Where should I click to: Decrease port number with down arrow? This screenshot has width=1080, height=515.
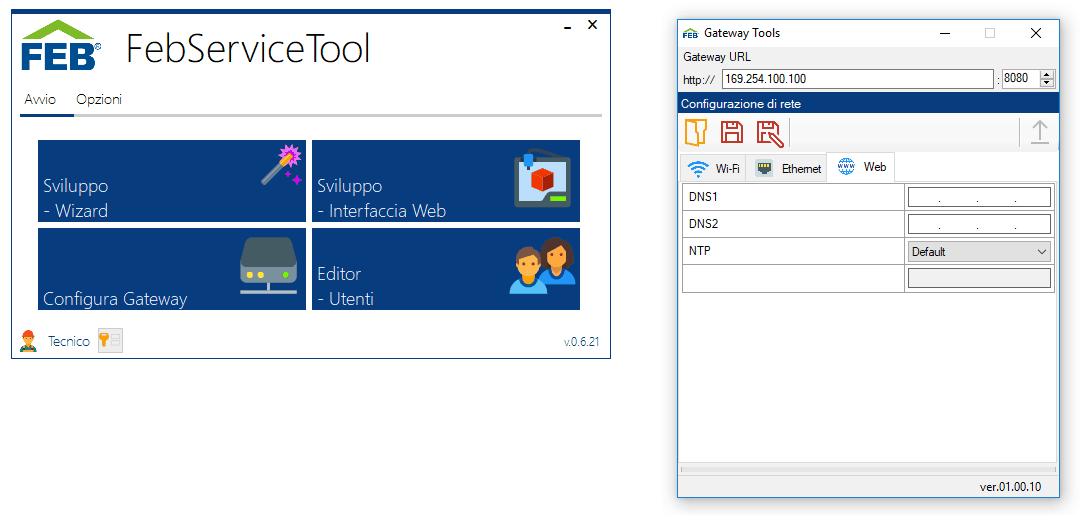click(1047, 83)
